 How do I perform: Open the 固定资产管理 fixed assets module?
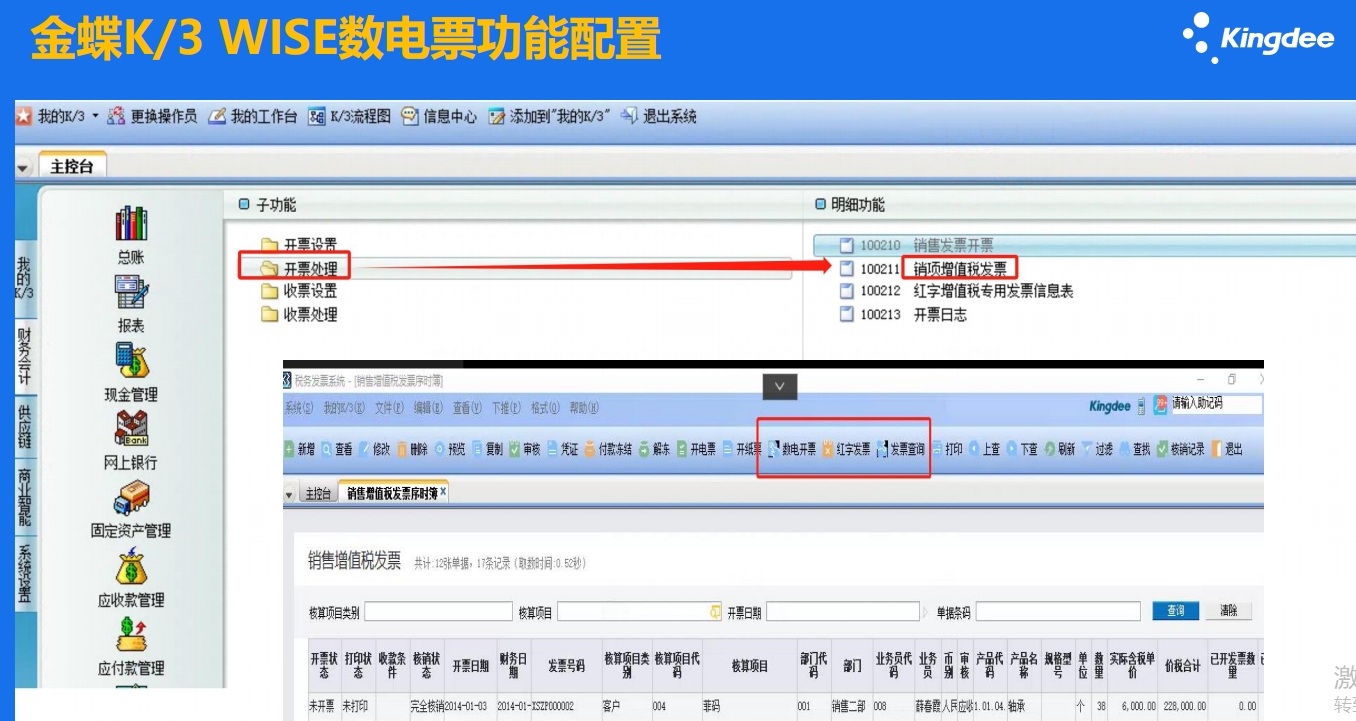click(131, 509)
